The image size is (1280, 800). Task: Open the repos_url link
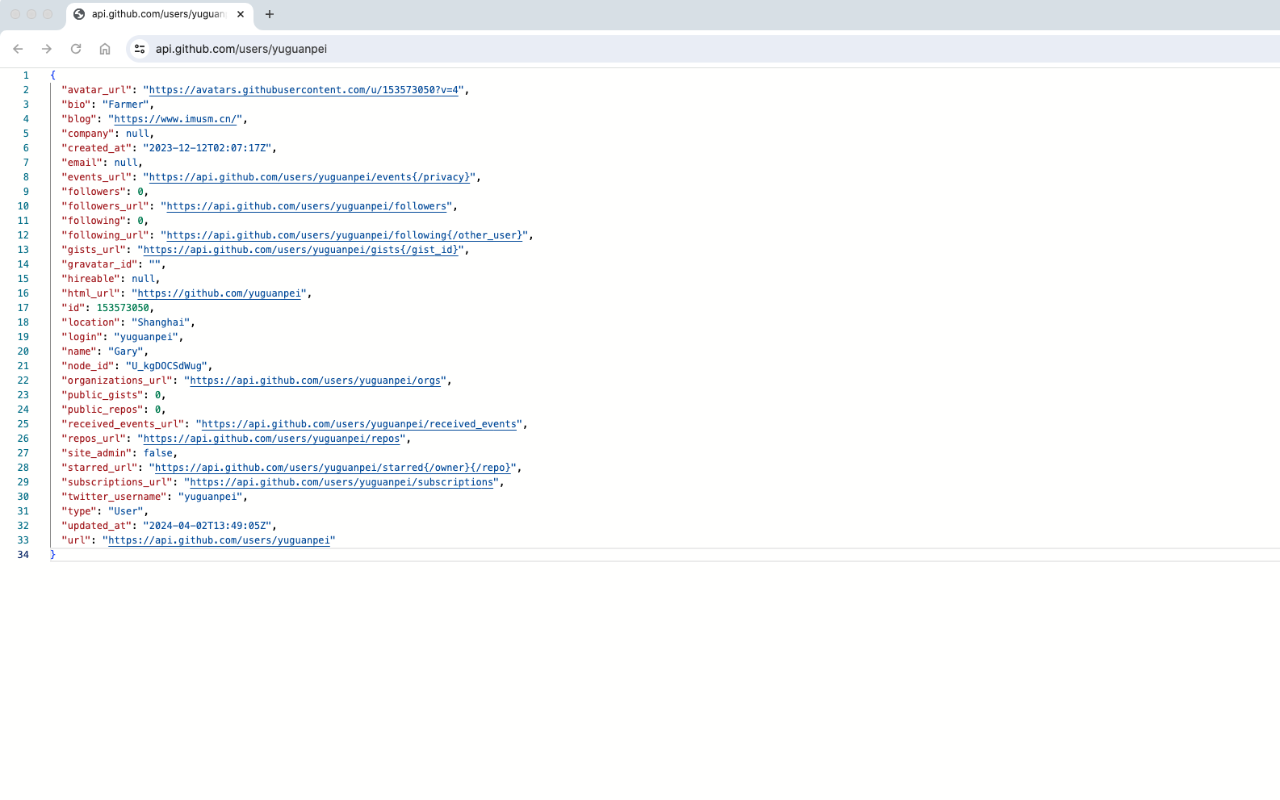tap(272, 438)
